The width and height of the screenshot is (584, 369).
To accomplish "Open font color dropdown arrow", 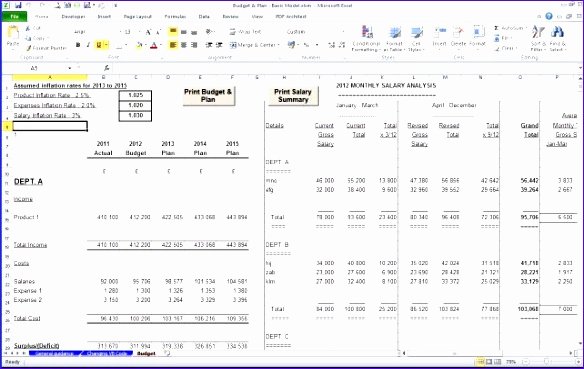I will click(x=161, y=45).
